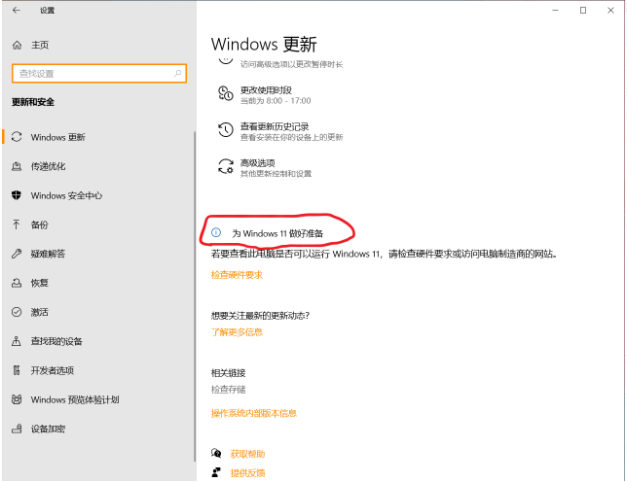The width and height of the screenshot is (627, 482).
Task: Click the 更改使用时段 clock icon
Action: [224, 94]
